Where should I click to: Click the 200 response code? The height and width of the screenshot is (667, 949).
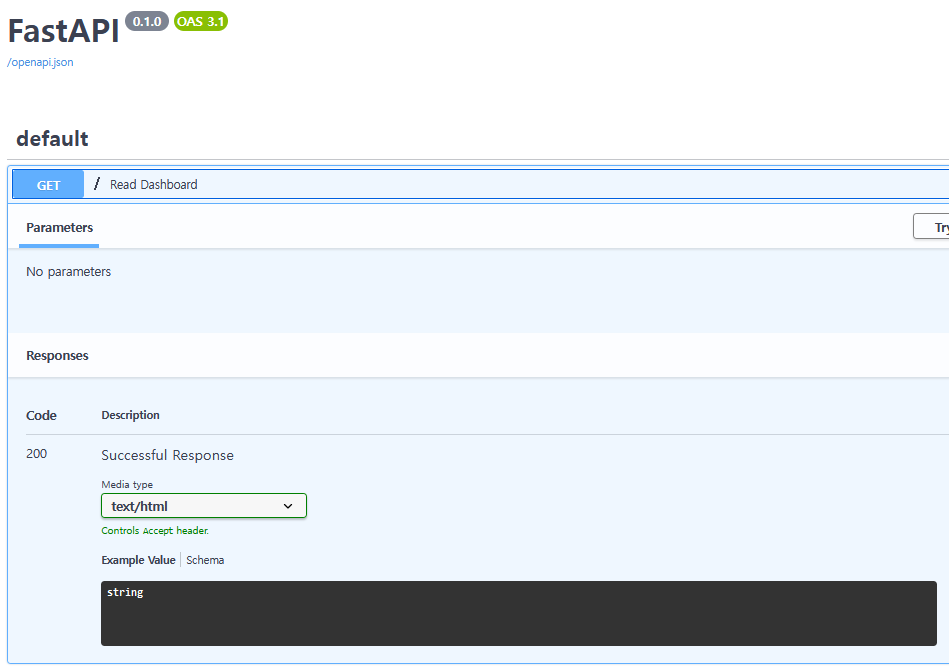pos(36,454)
